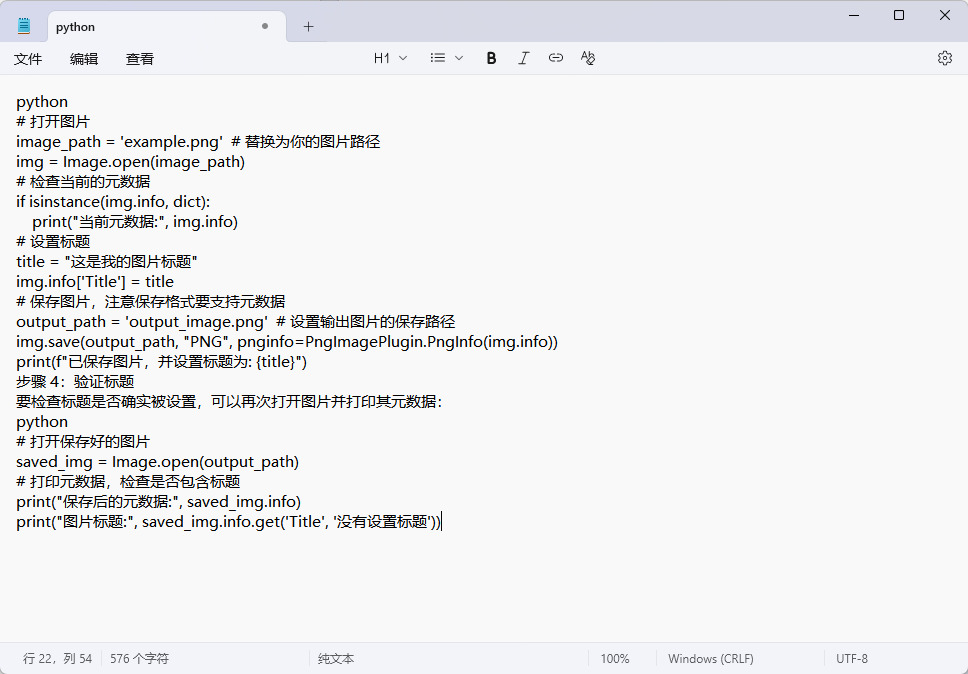968x674 pixels.
Task: Click the line title = "这是我的图片标题"
Action: 107,262
